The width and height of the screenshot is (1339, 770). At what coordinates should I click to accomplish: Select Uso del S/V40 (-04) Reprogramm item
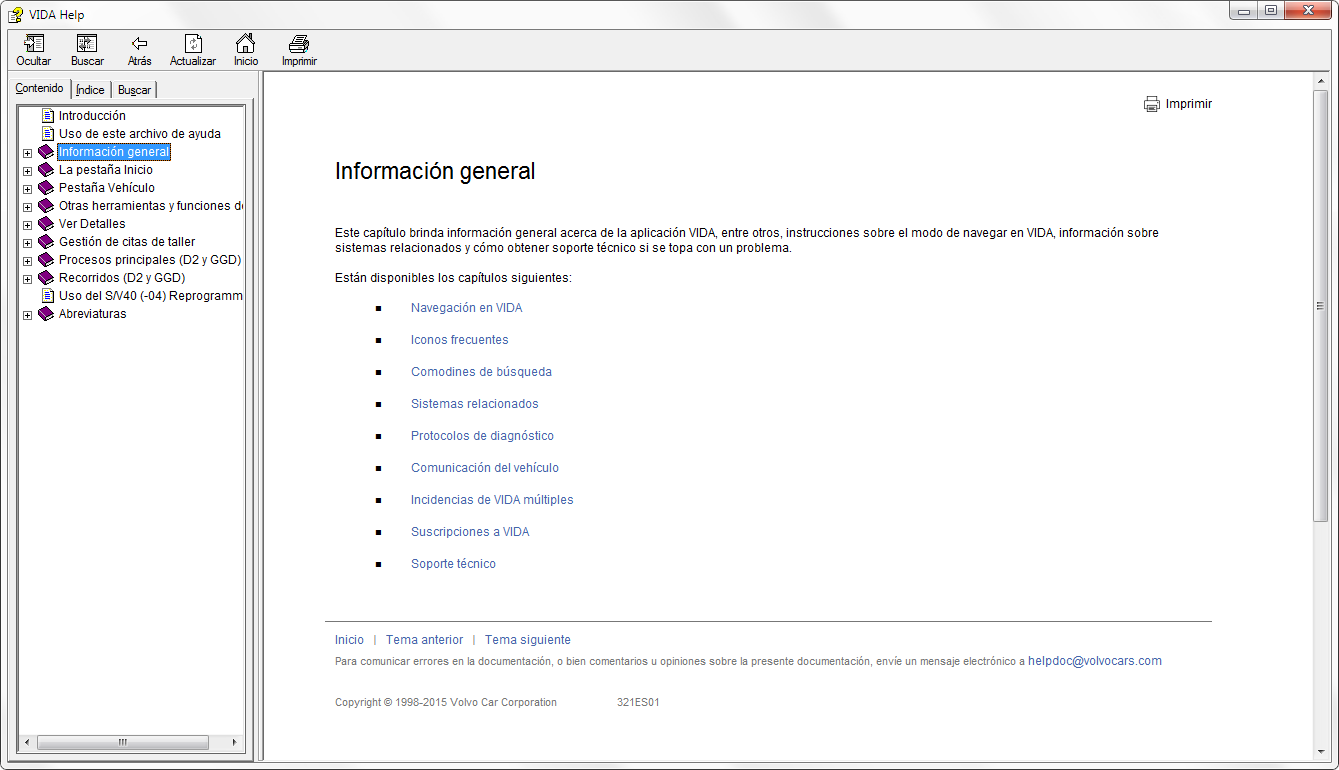[x=151, y=296]
